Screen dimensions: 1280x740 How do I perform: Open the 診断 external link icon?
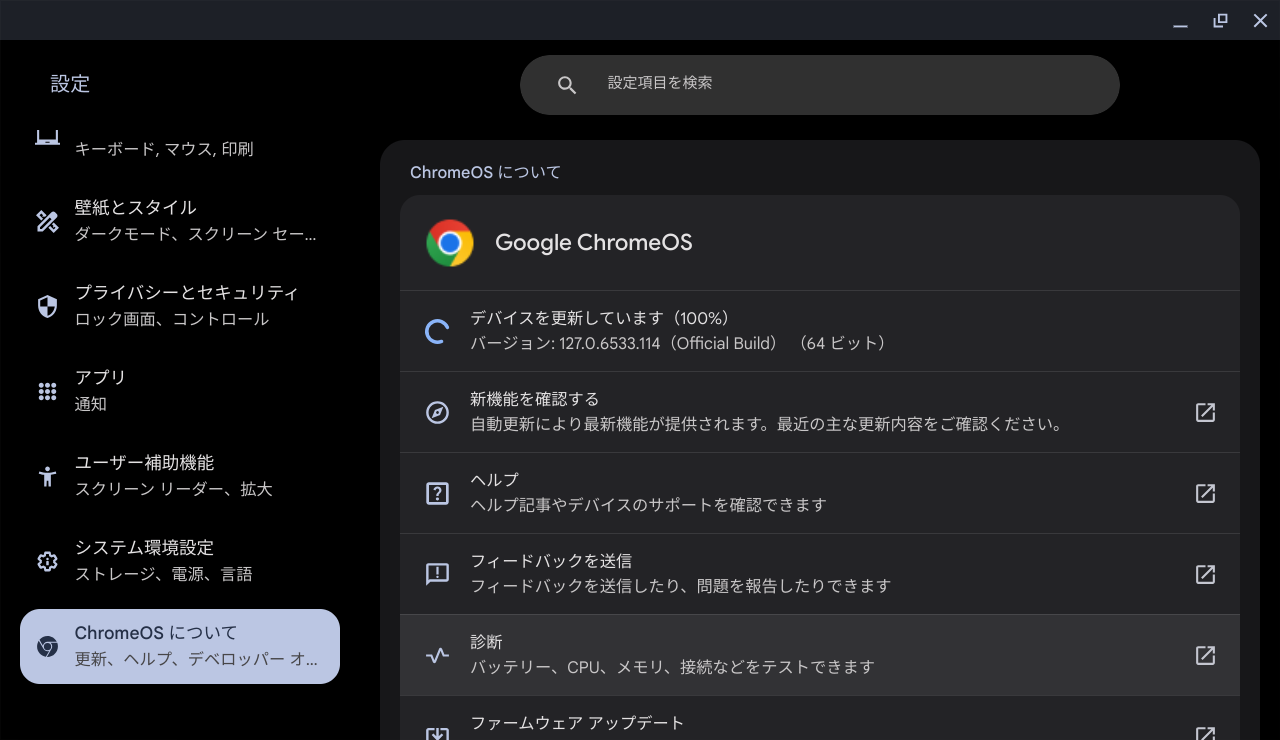1204,655
